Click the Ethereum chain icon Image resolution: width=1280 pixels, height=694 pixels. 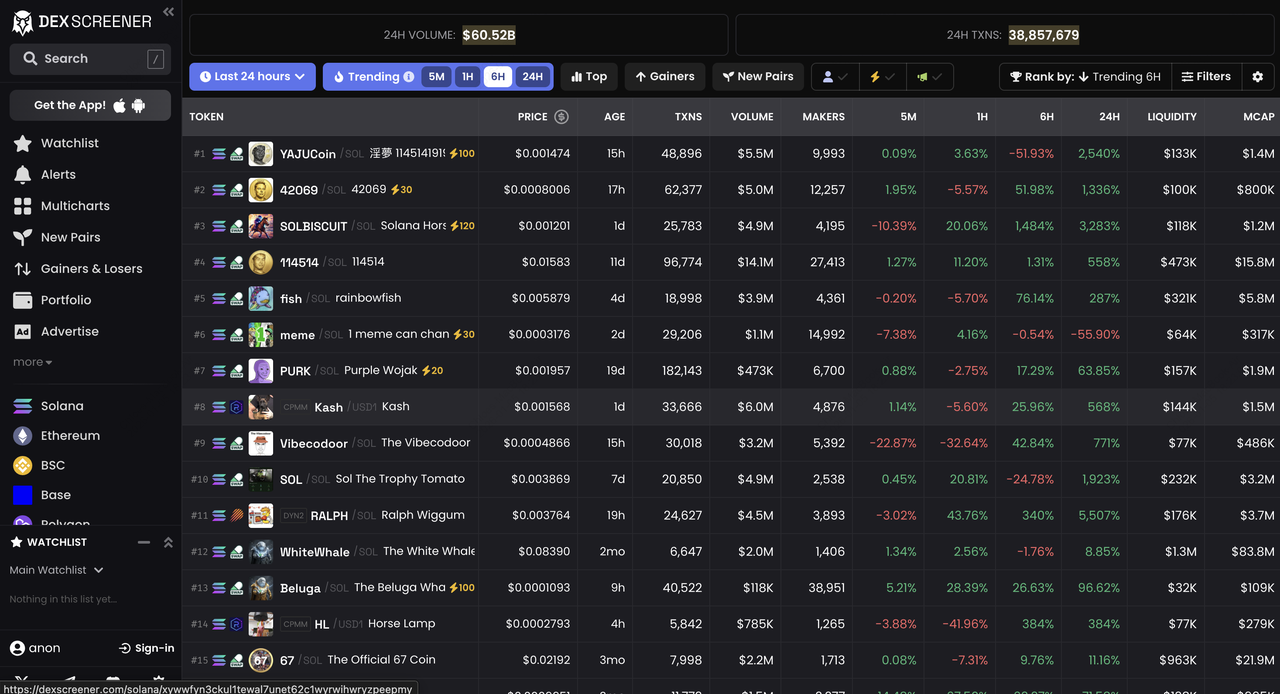point(22,436)
